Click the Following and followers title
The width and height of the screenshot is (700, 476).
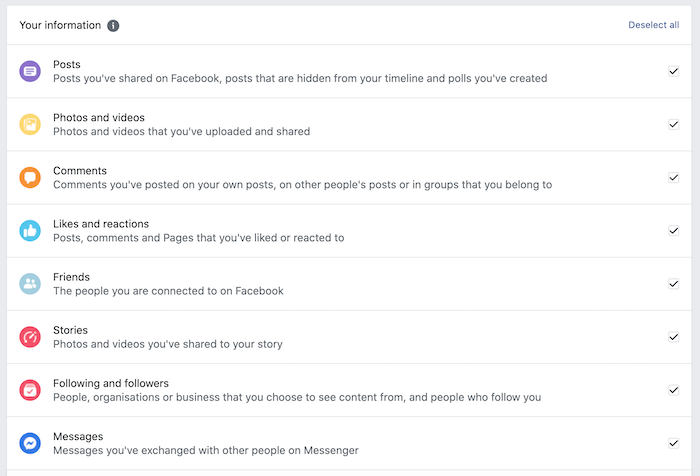(111, 383)
